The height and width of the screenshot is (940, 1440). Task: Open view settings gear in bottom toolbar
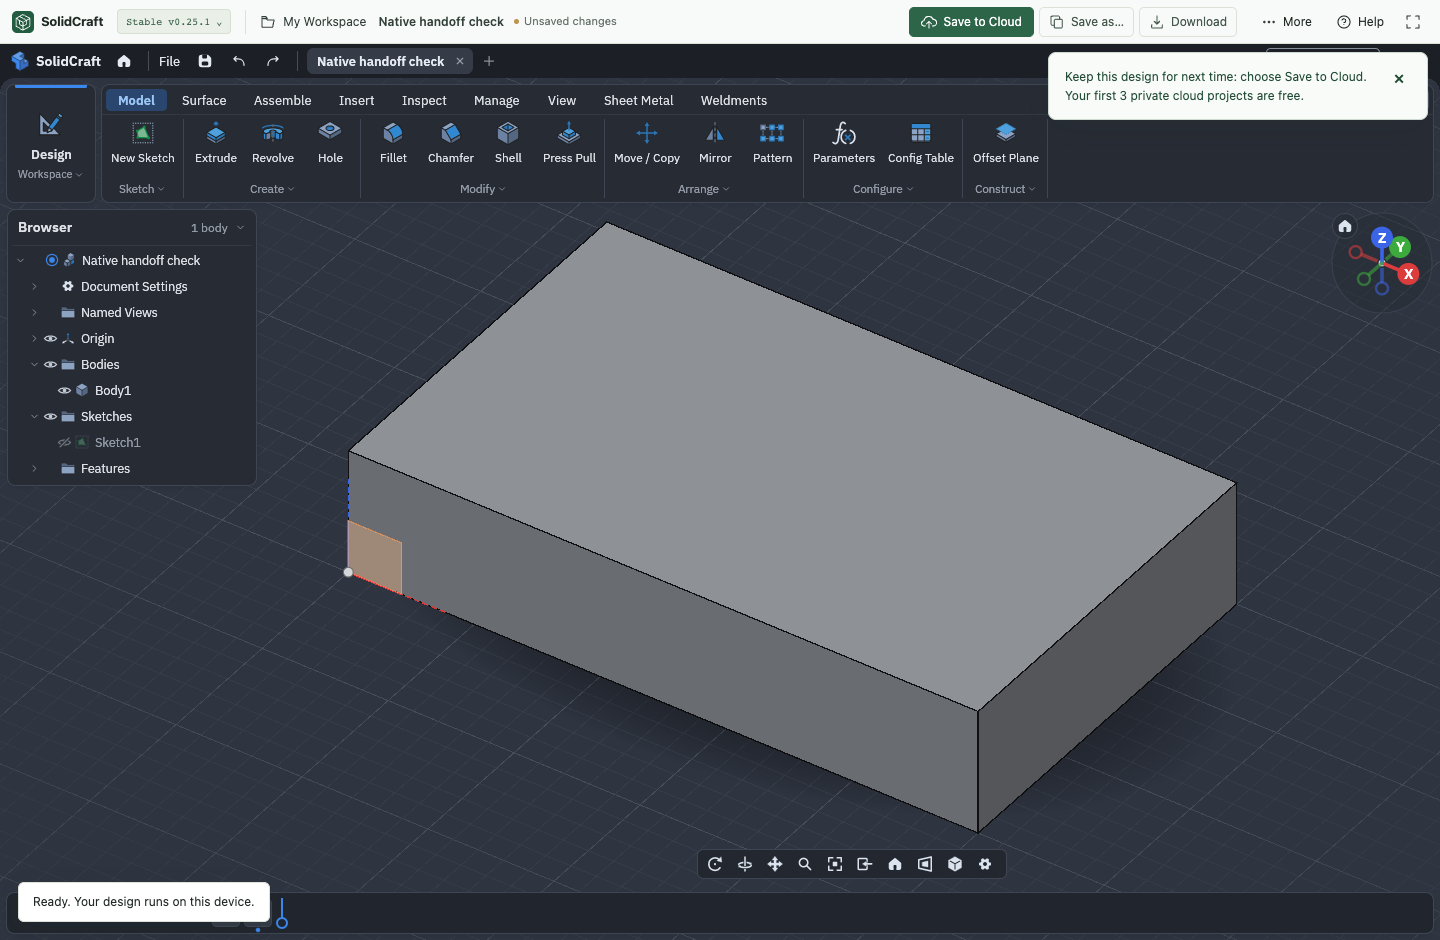[985, 864]
